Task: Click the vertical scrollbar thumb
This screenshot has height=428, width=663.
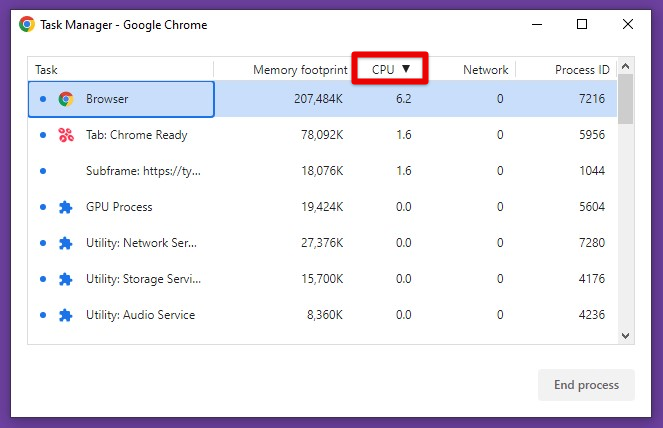Action: coord(625,99)
